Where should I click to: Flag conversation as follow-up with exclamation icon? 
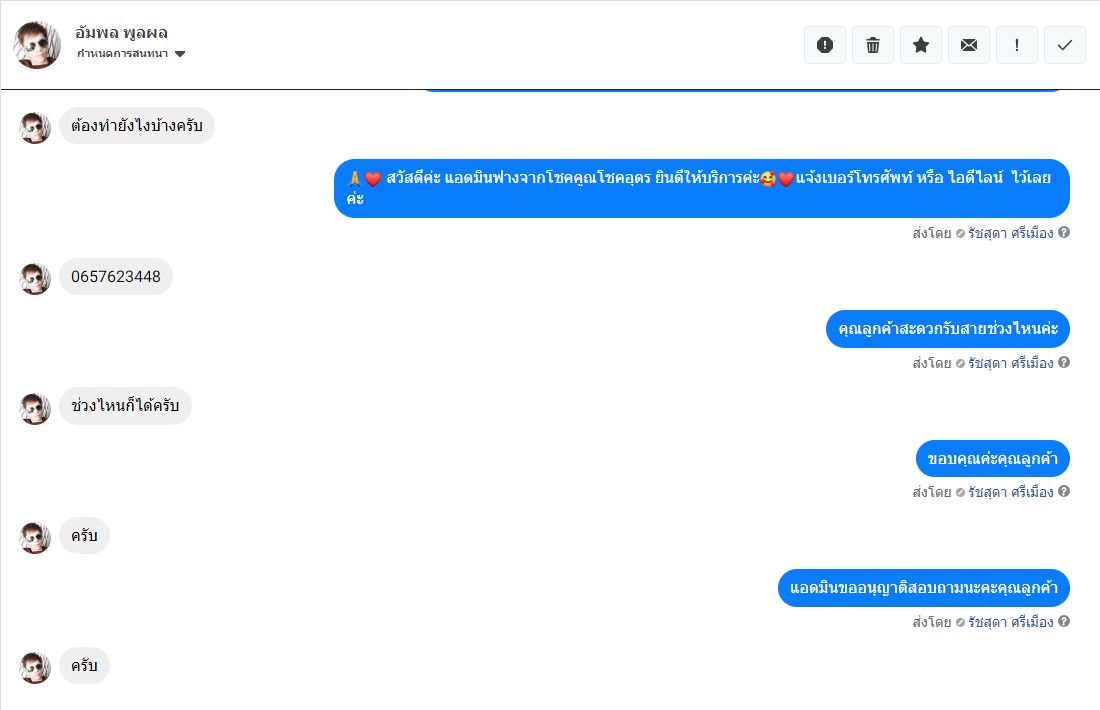(x=1017, y=45)
